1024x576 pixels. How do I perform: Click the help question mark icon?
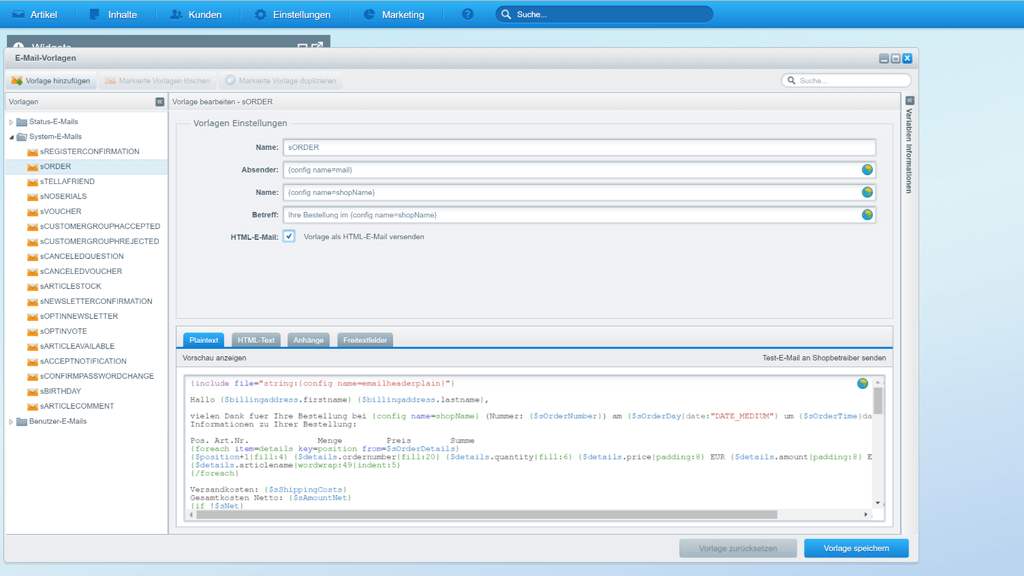tap(468, 14)
